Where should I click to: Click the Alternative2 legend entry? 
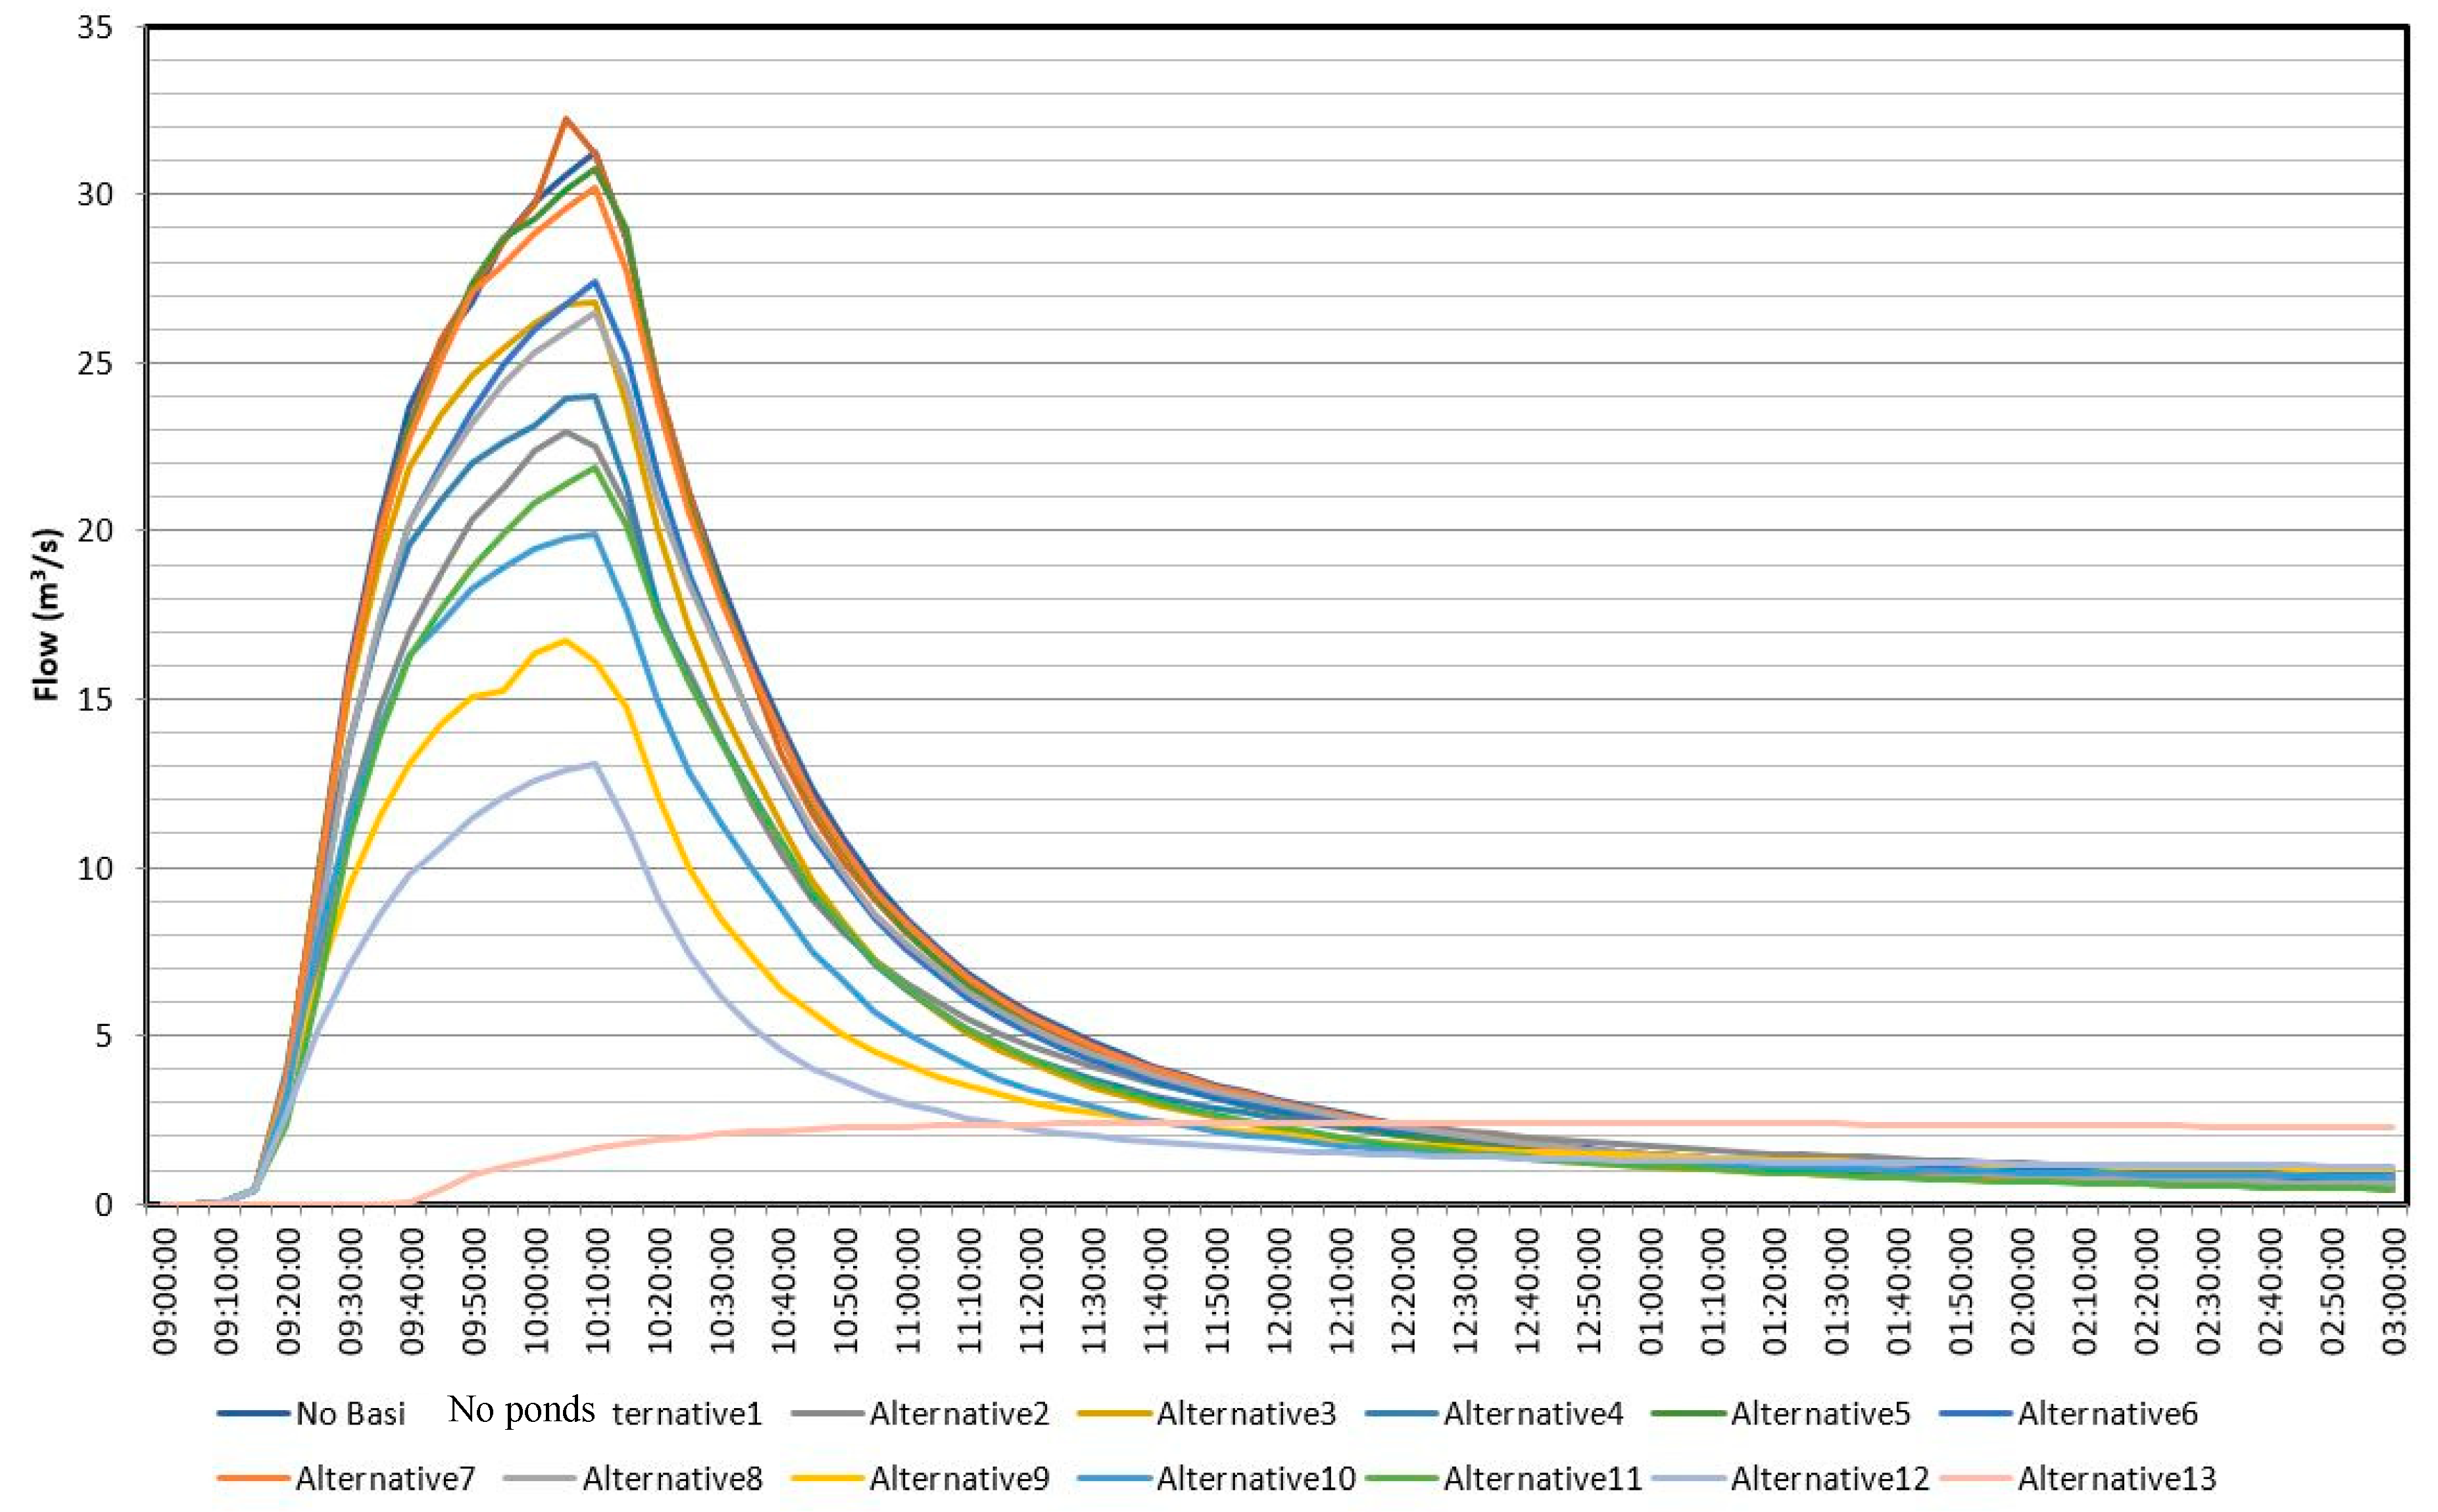coord(958,1414)
